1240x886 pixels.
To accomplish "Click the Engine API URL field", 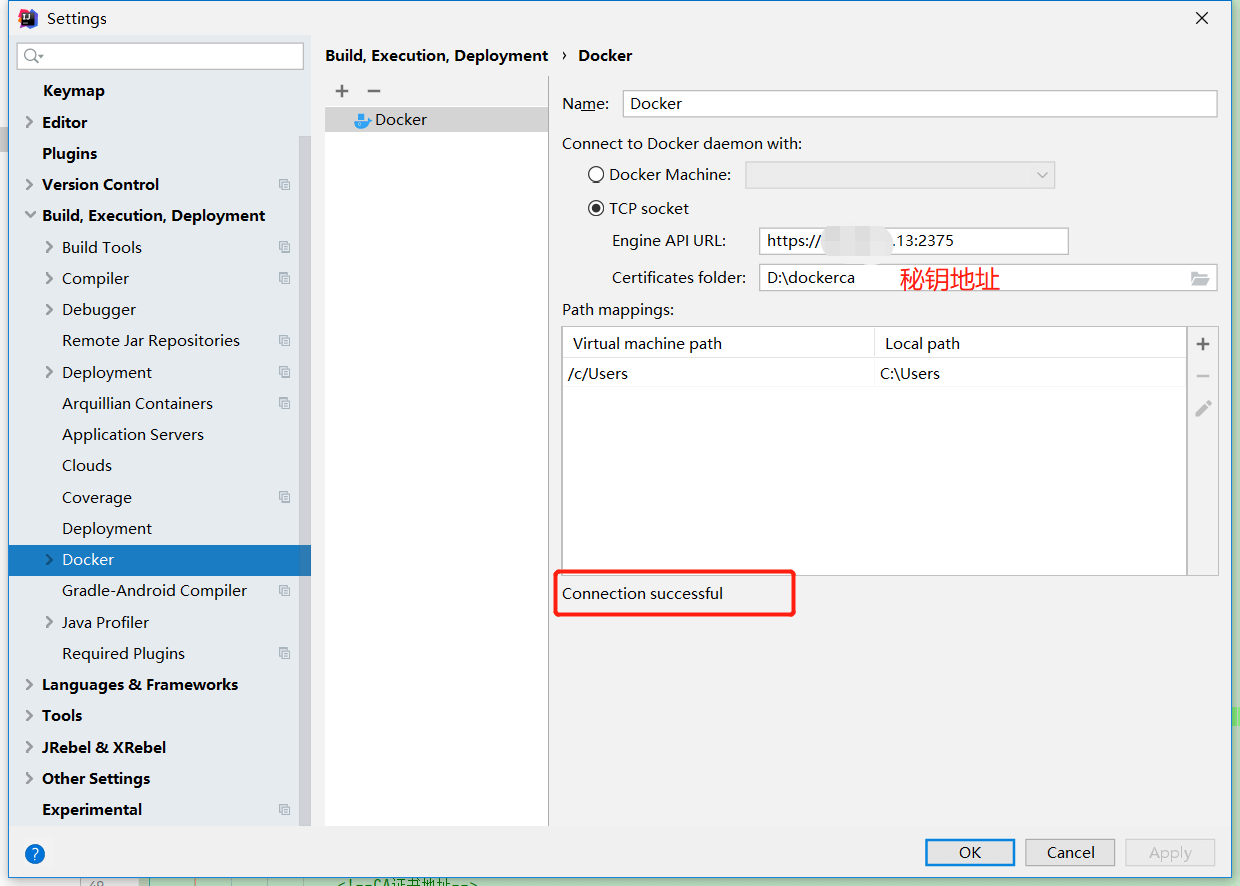I will click(914, 241).
